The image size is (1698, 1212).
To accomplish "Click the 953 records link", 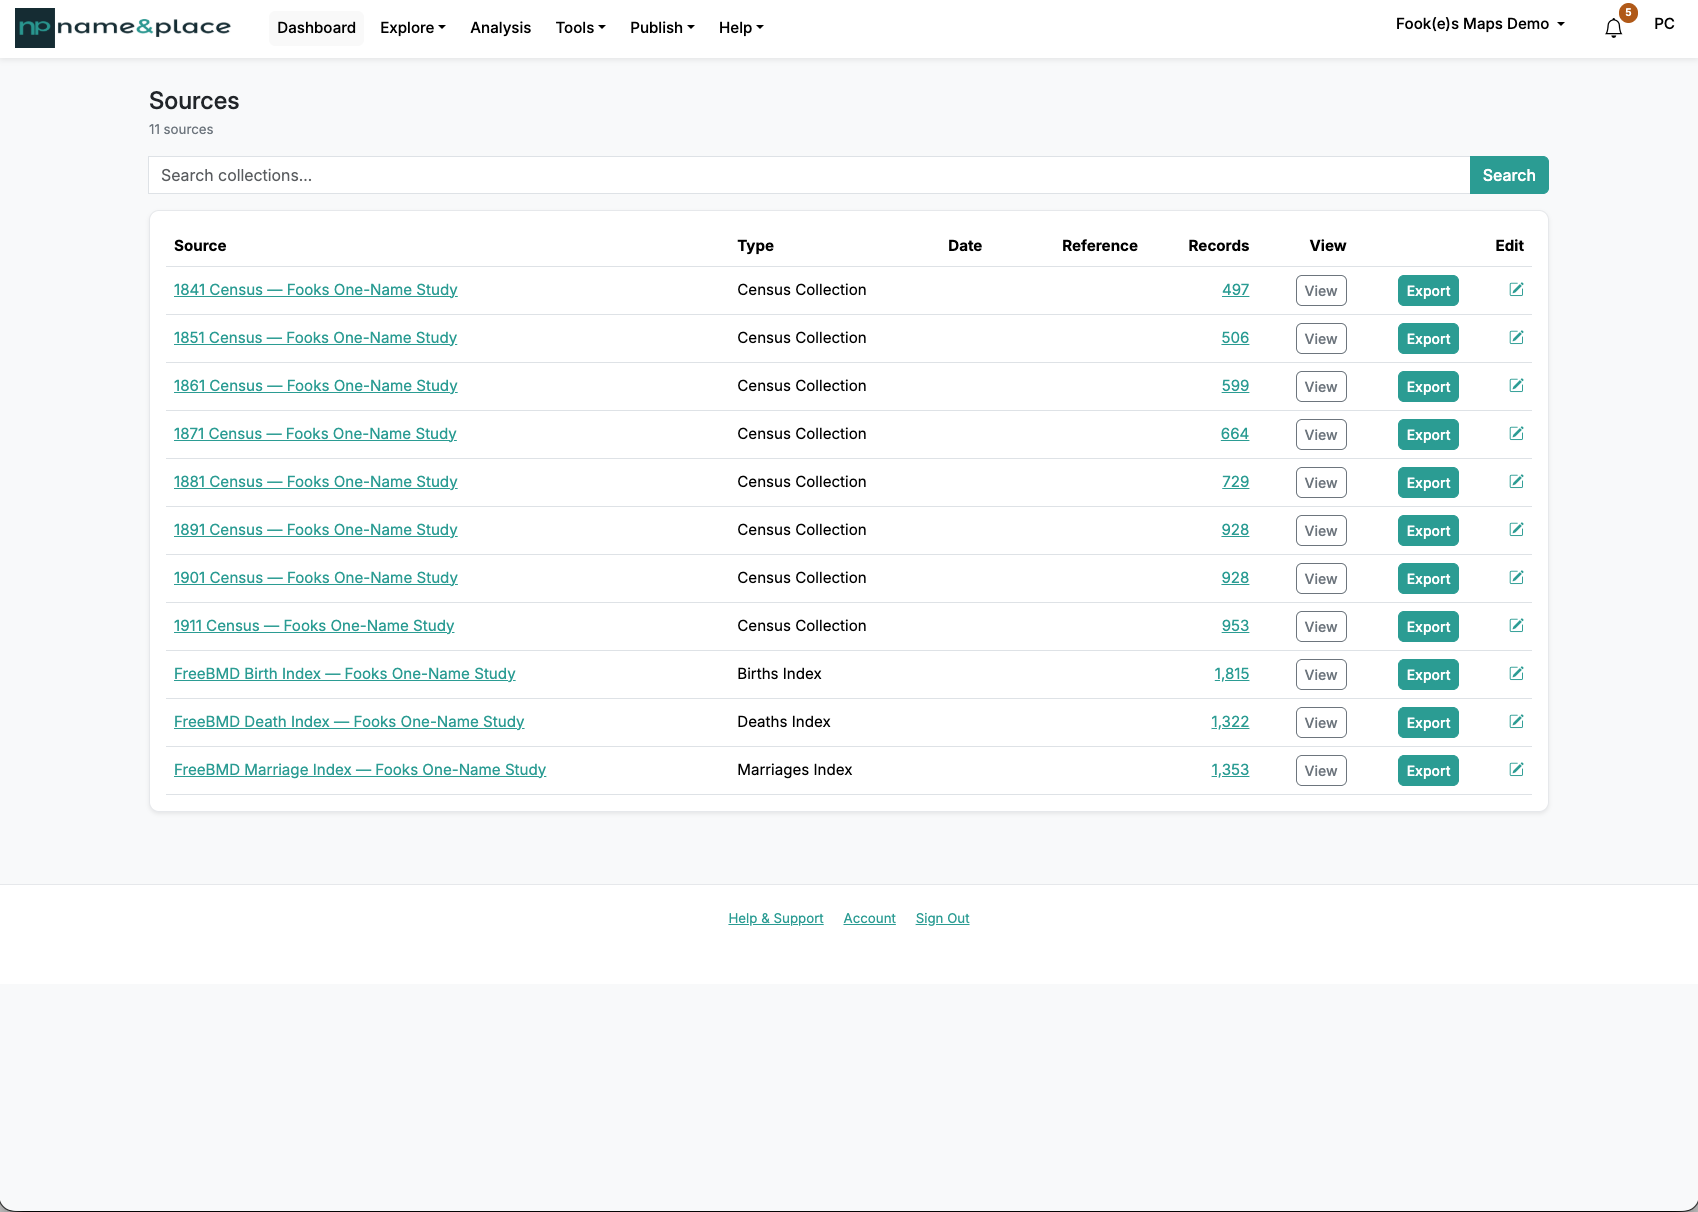I will [1235, 626].
